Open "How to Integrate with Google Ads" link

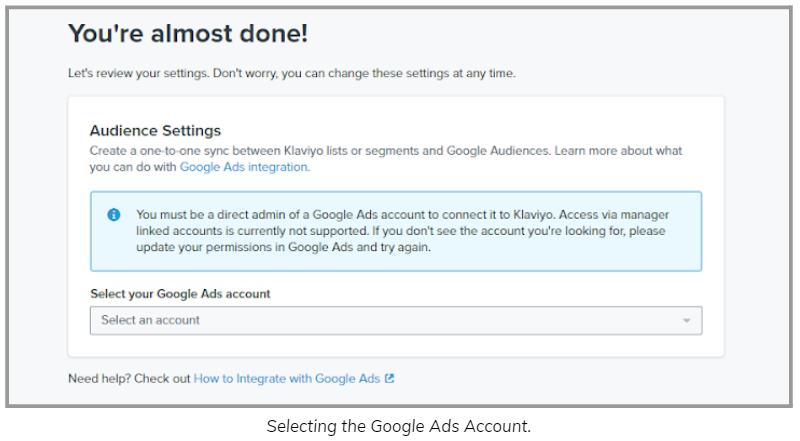point(287,379)
